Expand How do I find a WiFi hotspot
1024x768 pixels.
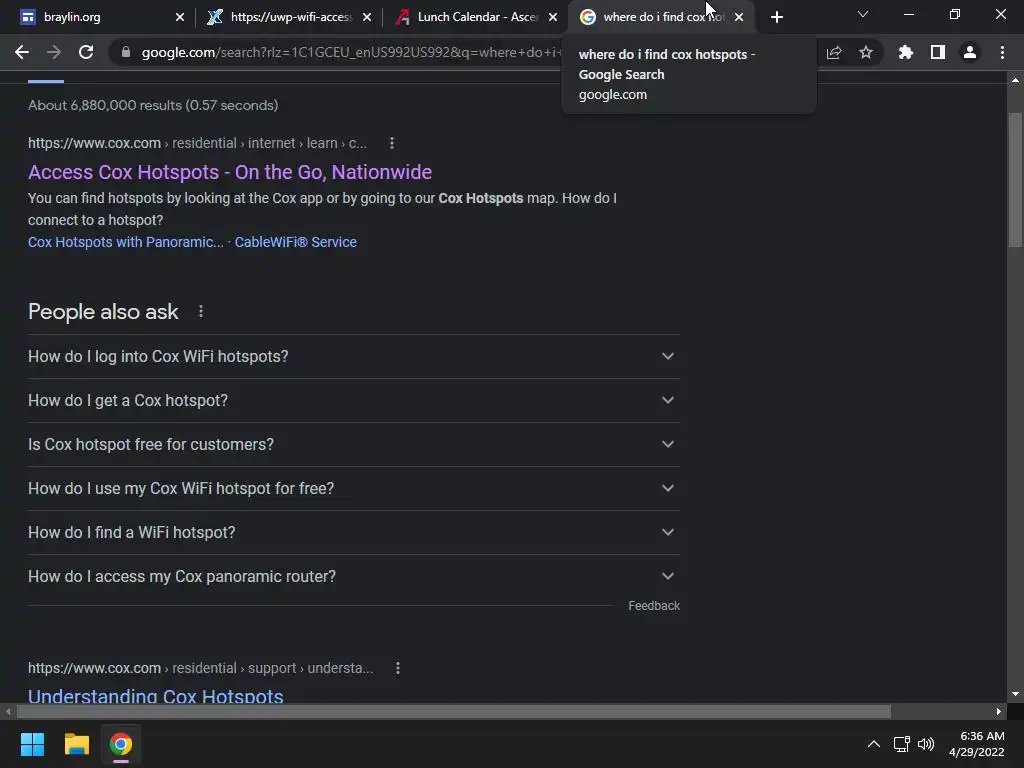coord(353,532)
